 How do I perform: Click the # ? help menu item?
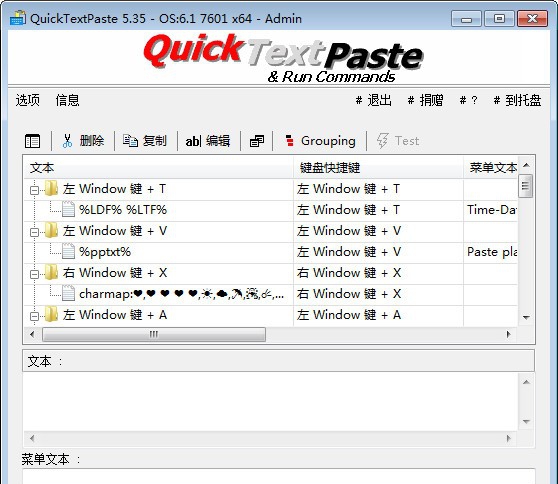(468, 100)
